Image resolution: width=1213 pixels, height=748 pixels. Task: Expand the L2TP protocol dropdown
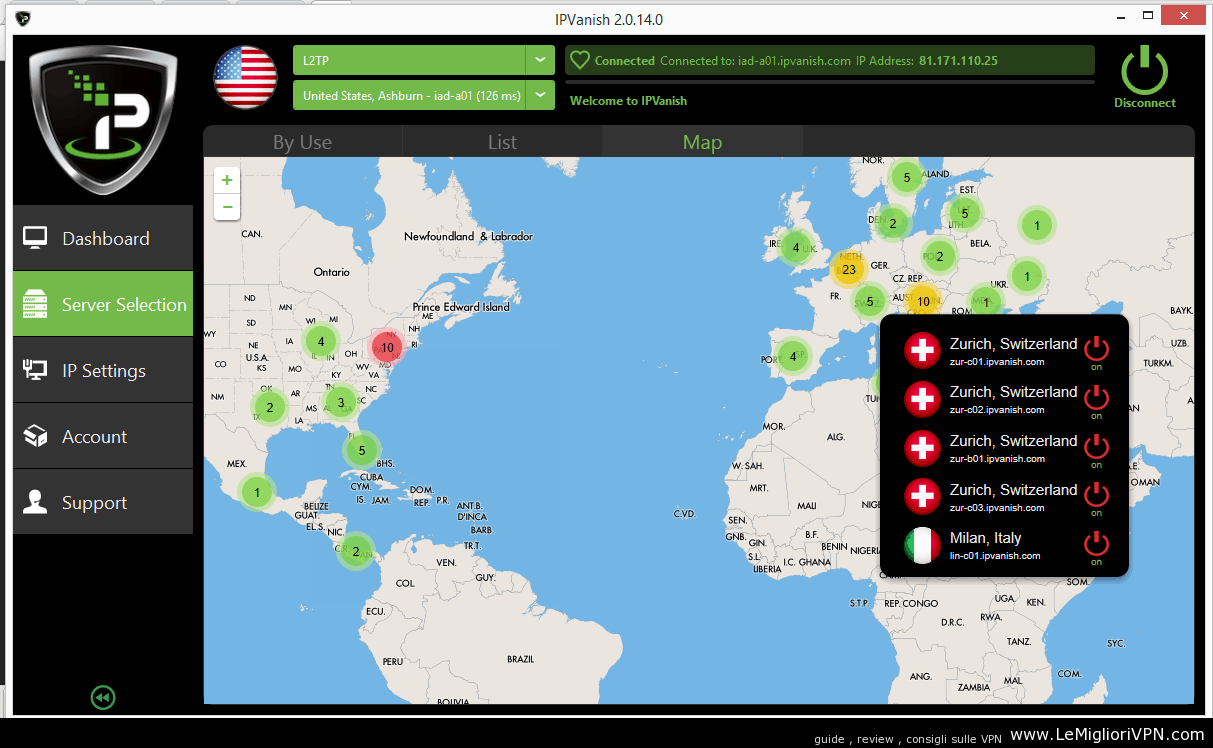540,60
